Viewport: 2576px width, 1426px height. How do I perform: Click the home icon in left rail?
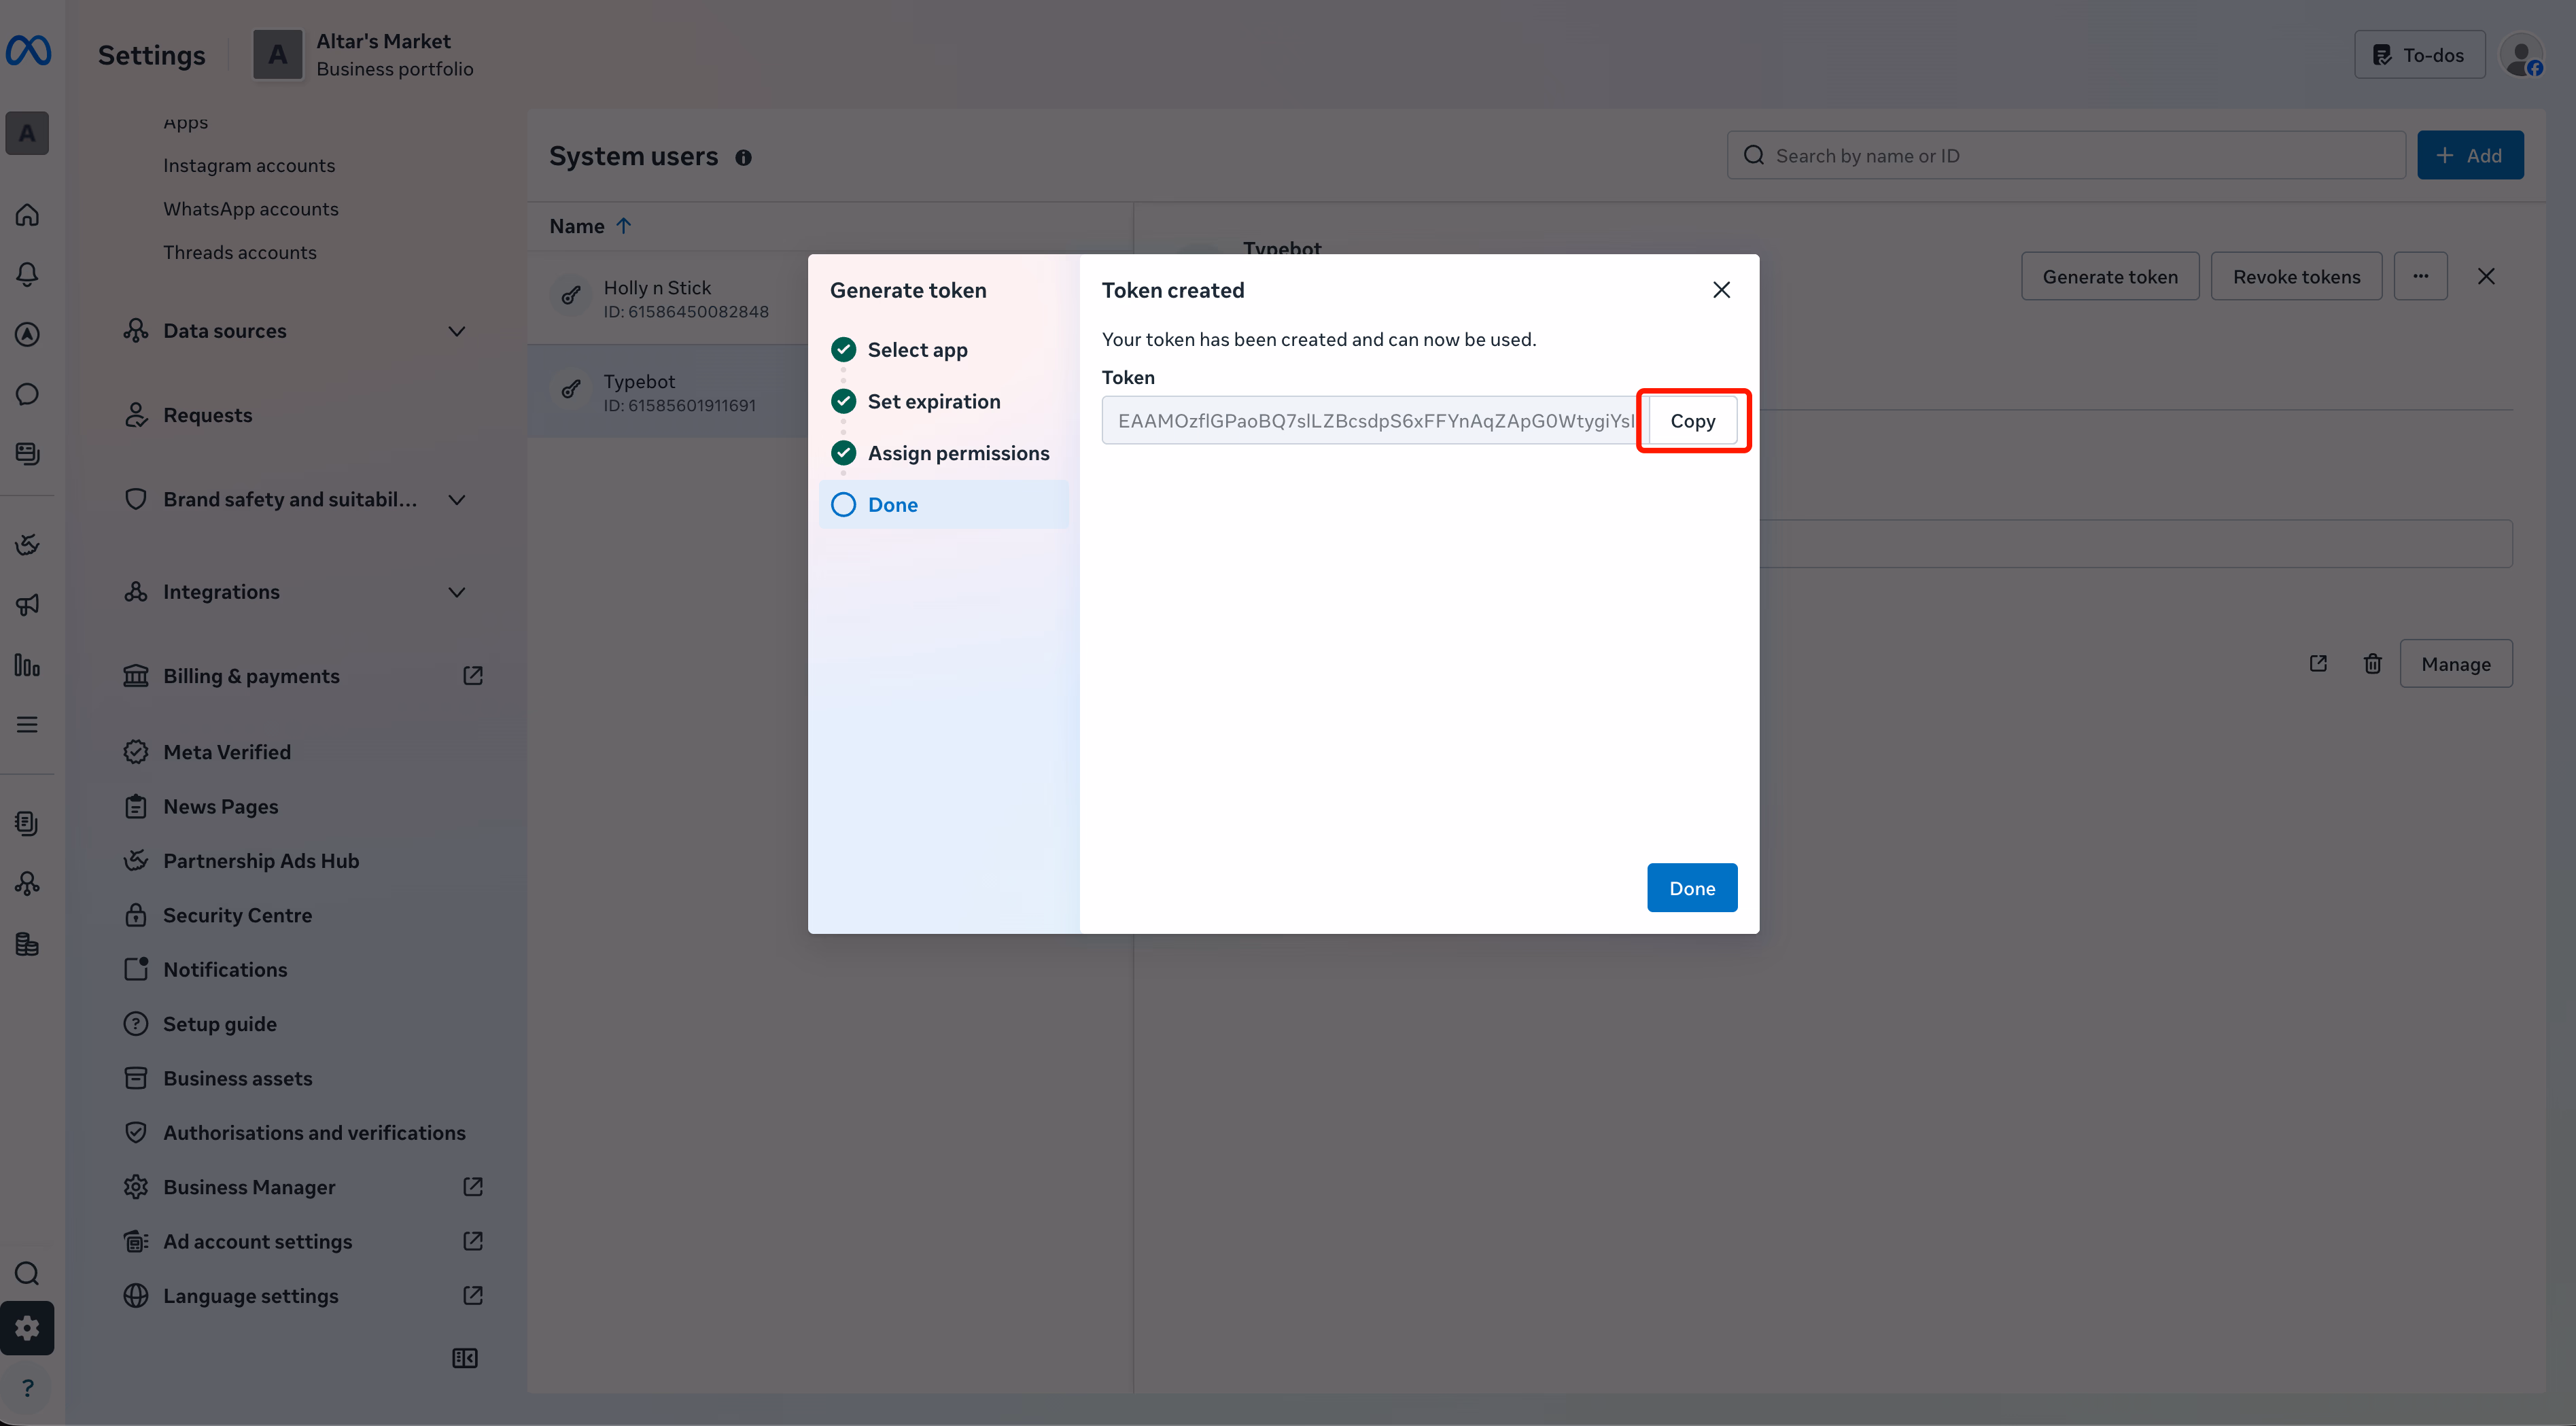pos(27,215)
